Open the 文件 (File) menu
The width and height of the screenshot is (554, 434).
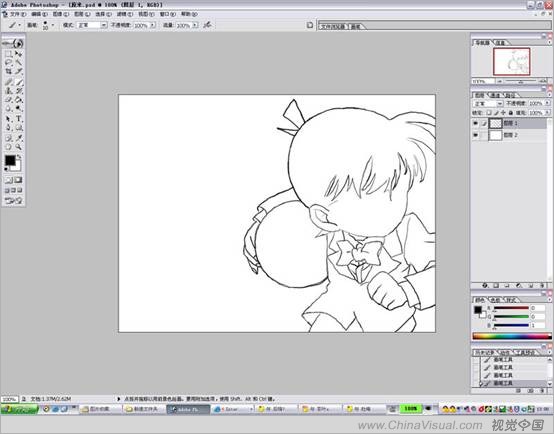coord(17,14)
